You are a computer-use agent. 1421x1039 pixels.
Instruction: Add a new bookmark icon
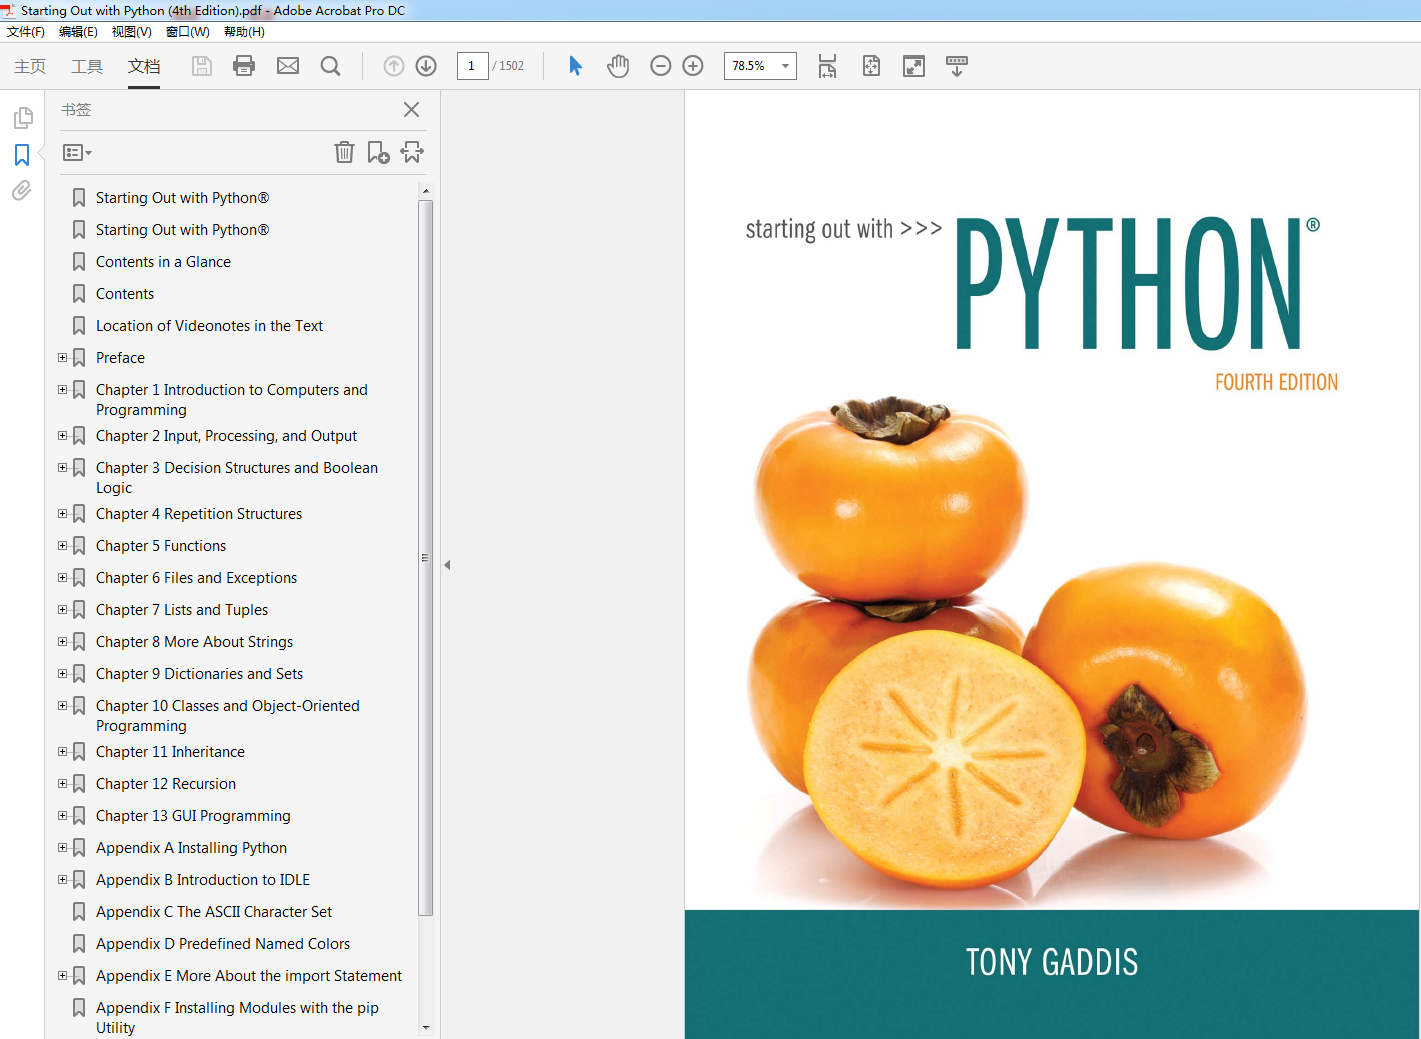(378, 152)
